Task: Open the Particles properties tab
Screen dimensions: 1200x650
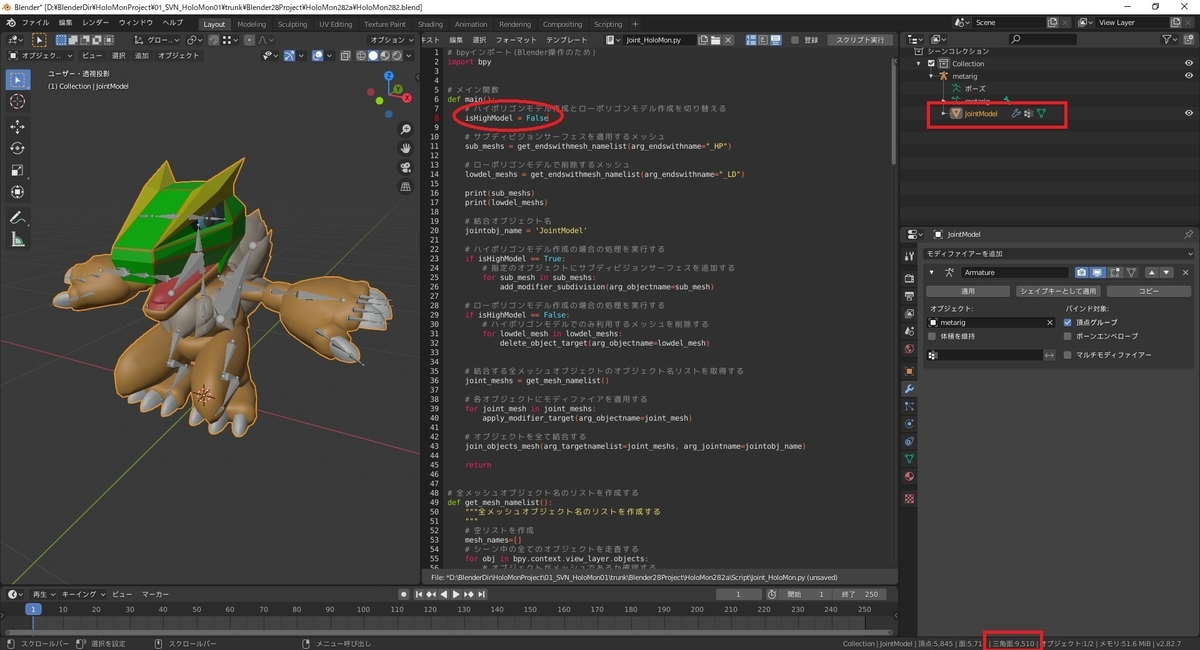Action: pos(909,406)
